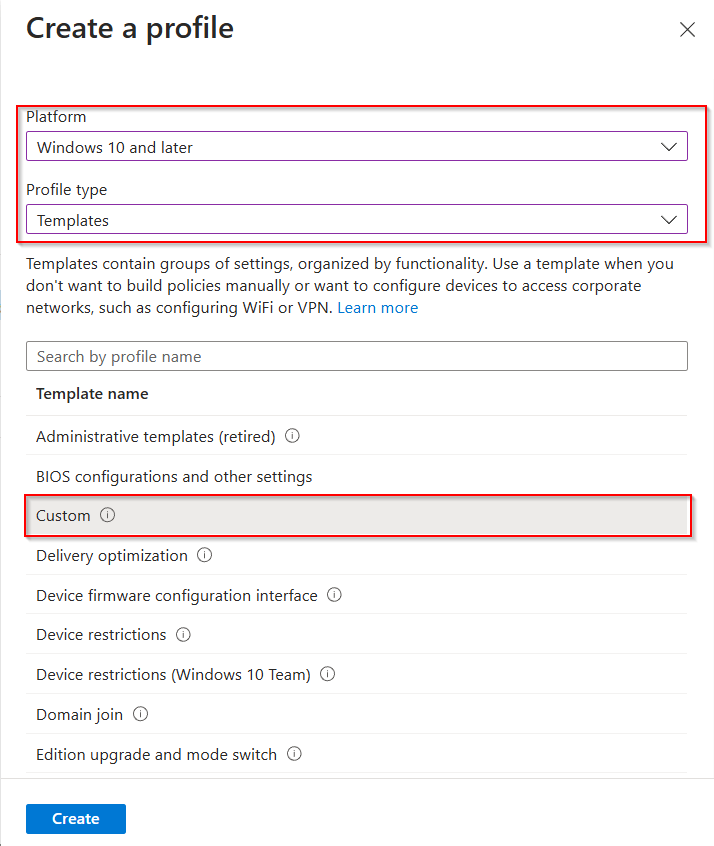
Task: Show info for Edition upgrade and mode switch
Action: click(x=294, y=754)
